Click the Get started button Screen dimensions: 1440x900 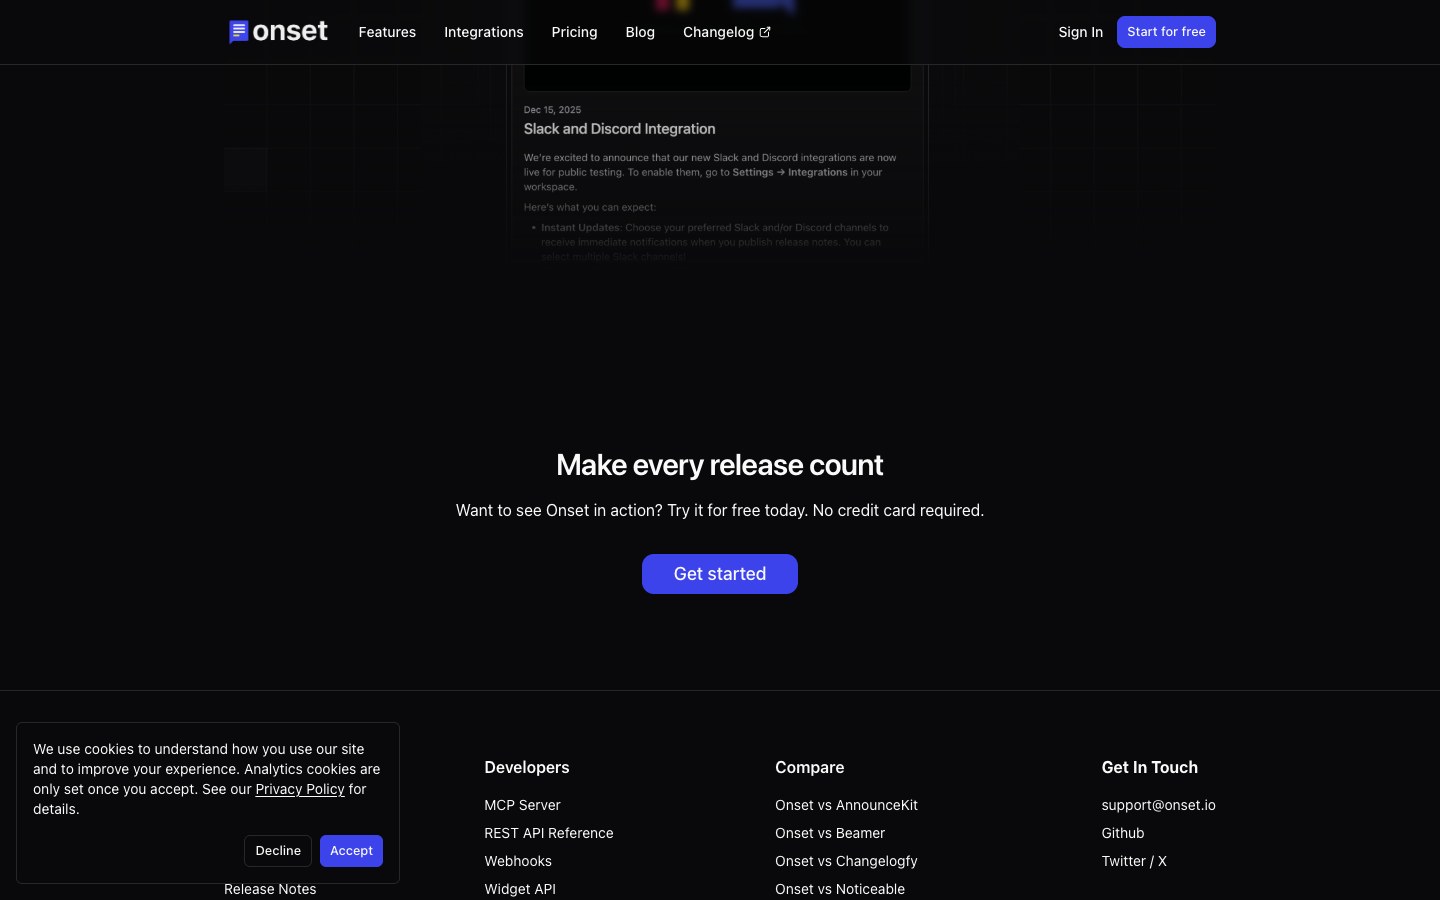pyautogui.click(x=720, y=574)
